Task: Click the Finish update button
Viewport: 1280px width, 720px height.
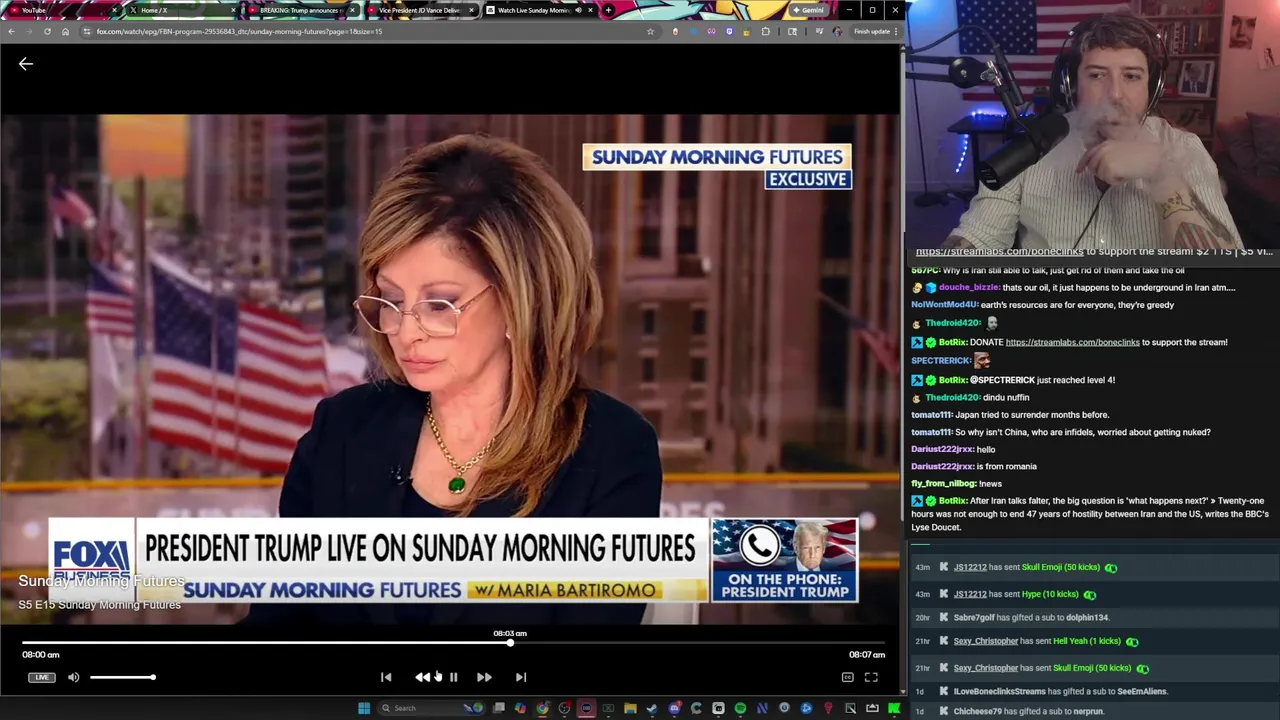Action: point(874,31)
